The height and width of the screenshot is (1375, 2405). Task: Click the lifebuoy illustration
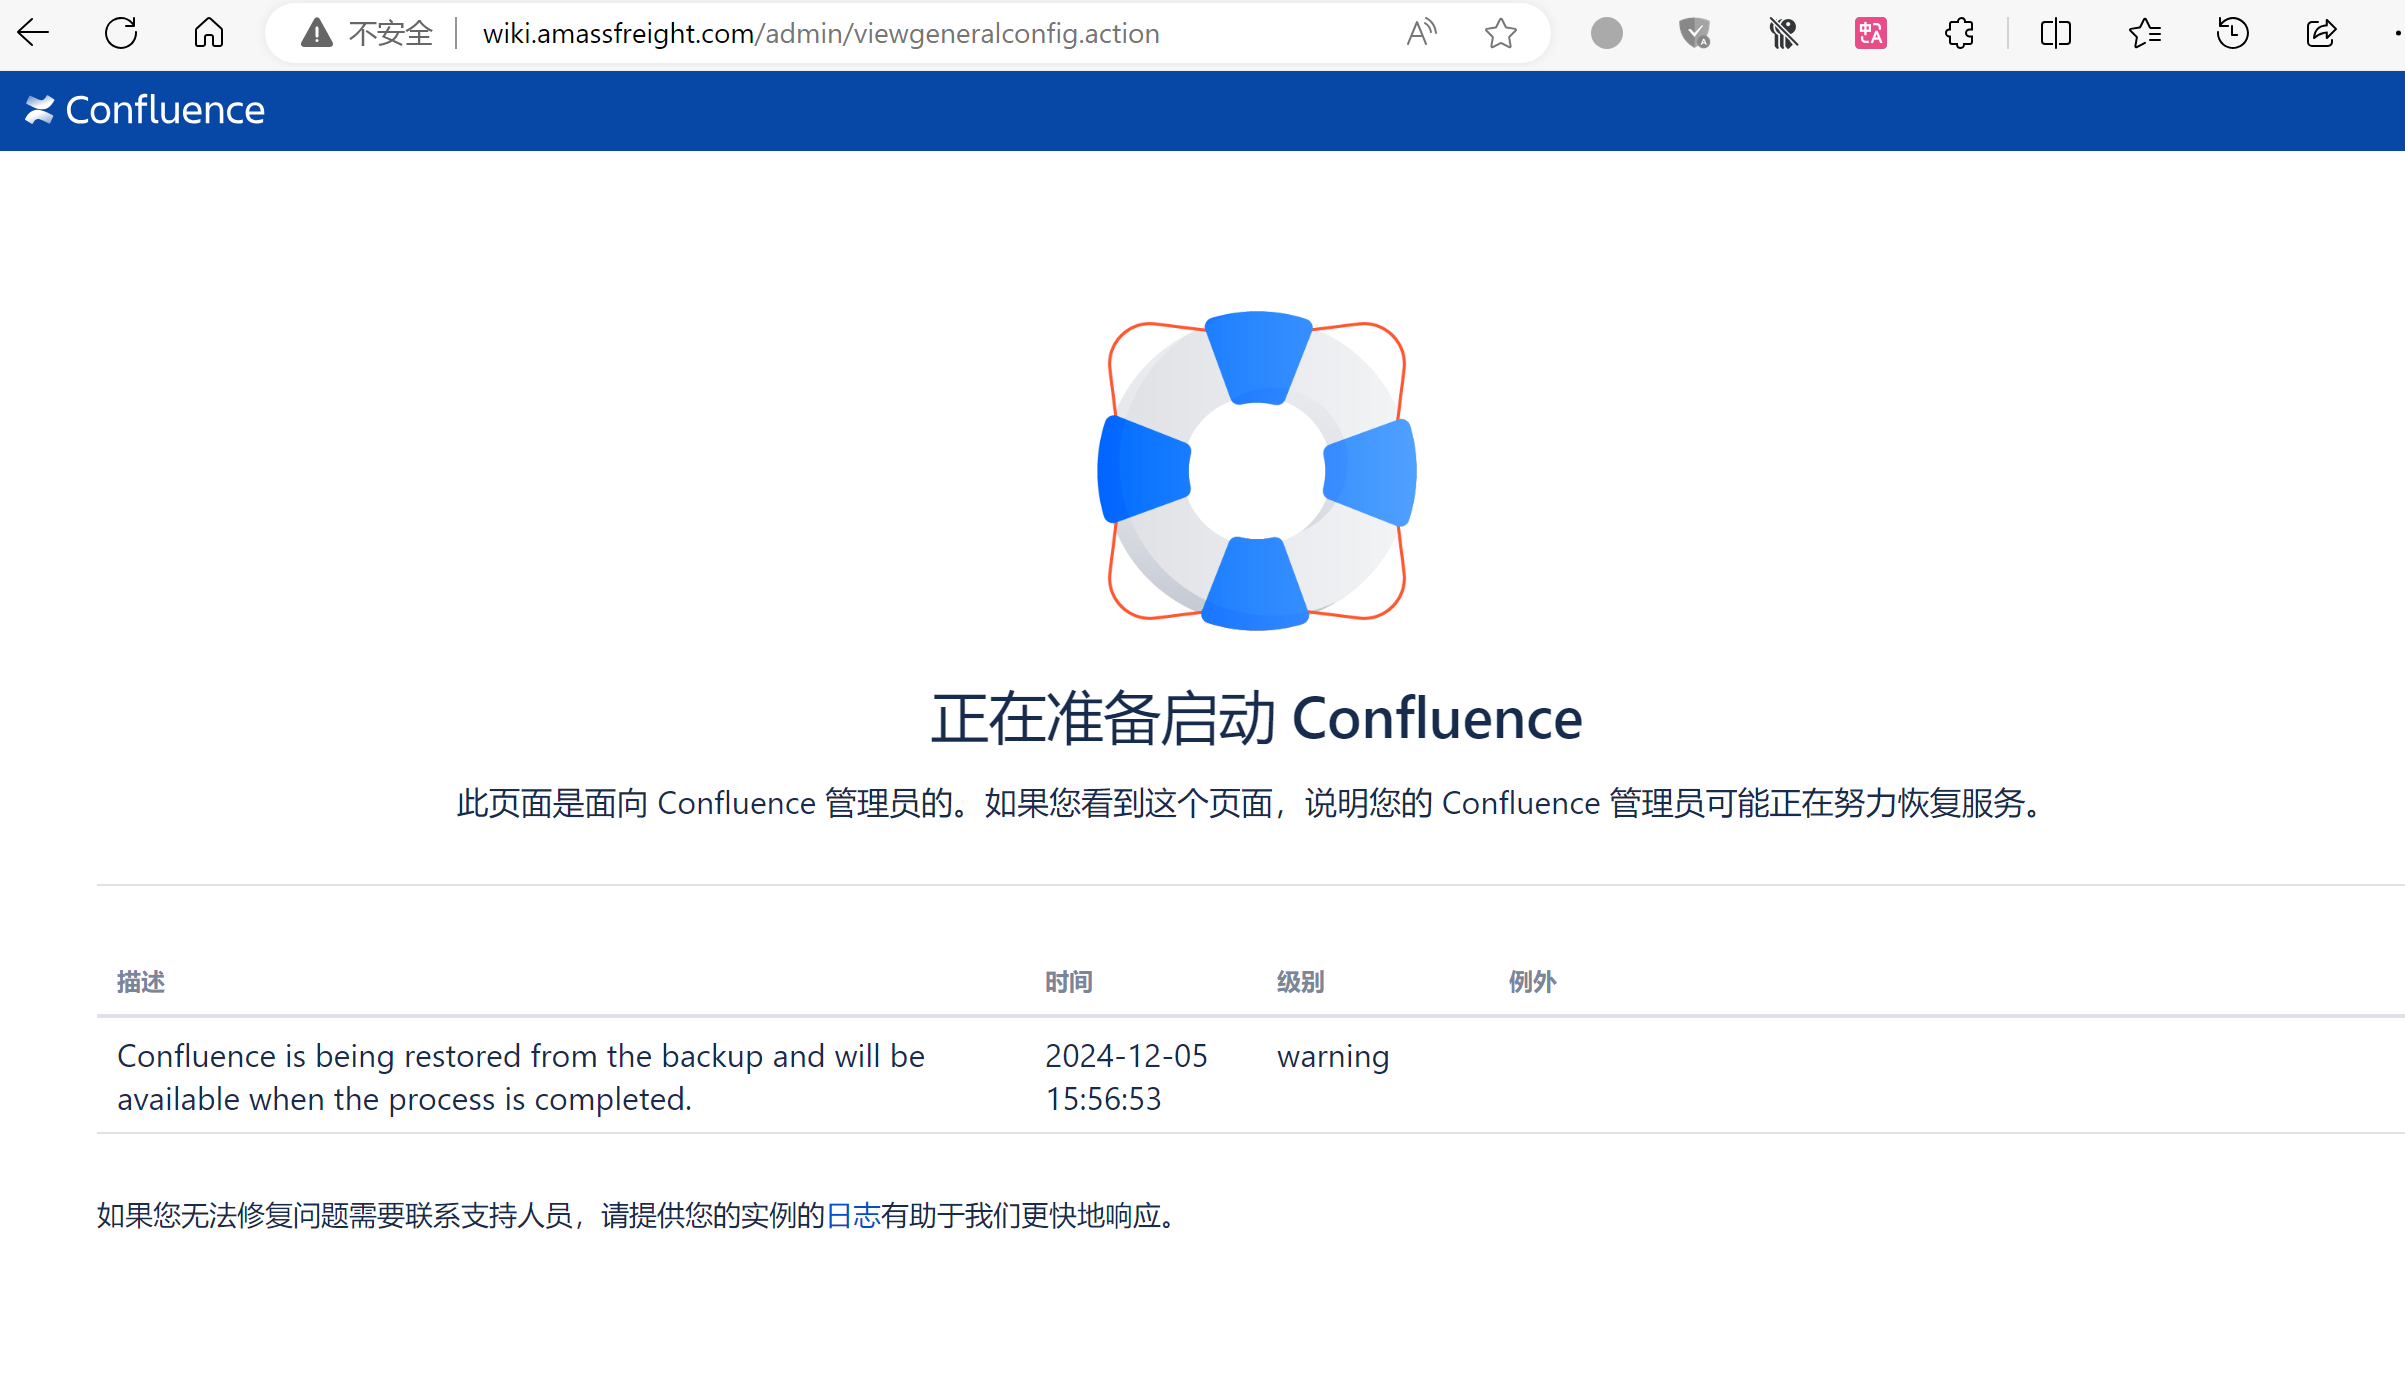[1257, 470]
